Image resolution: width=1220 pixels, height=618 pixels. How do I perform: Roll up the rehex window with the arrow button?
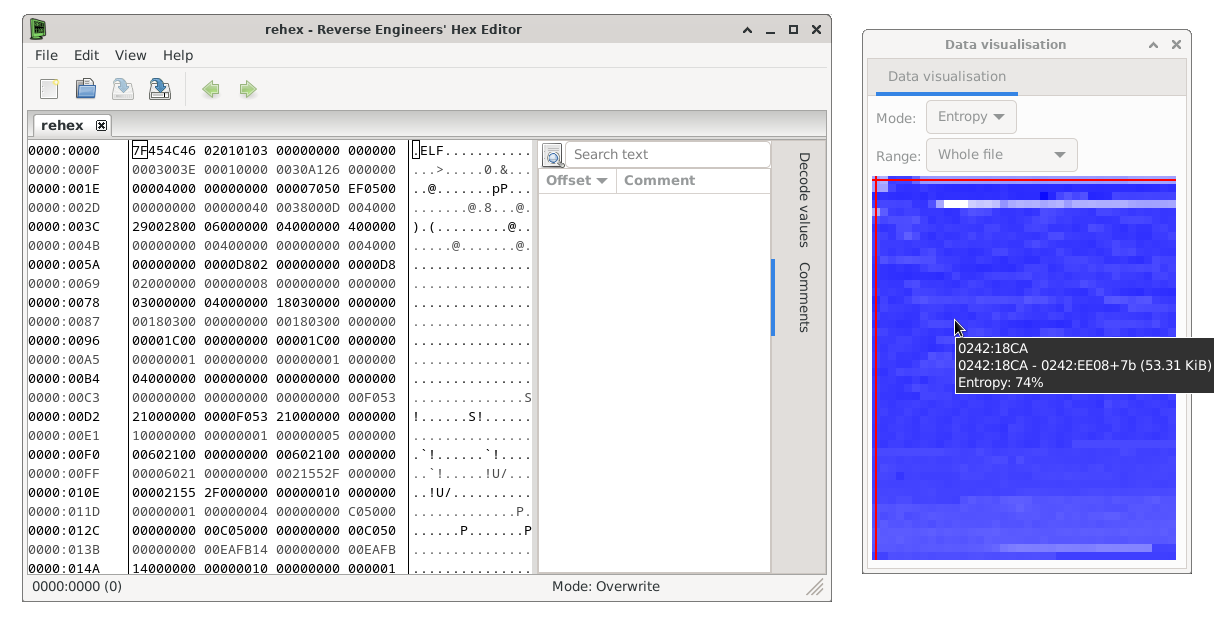(748, 29)
